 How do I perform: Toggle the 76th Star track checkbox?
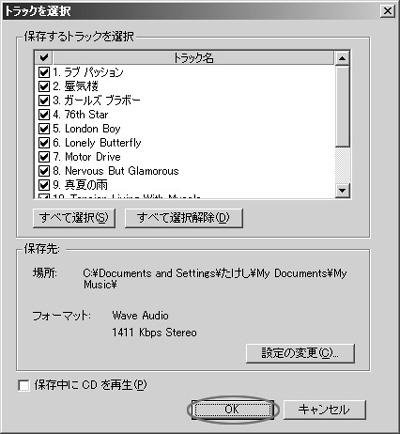pos(44,115)
